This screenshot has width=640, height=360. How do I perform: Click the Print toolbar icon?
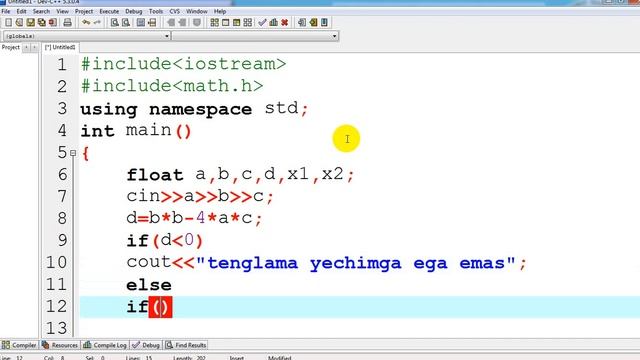click(x=67, y=22)
